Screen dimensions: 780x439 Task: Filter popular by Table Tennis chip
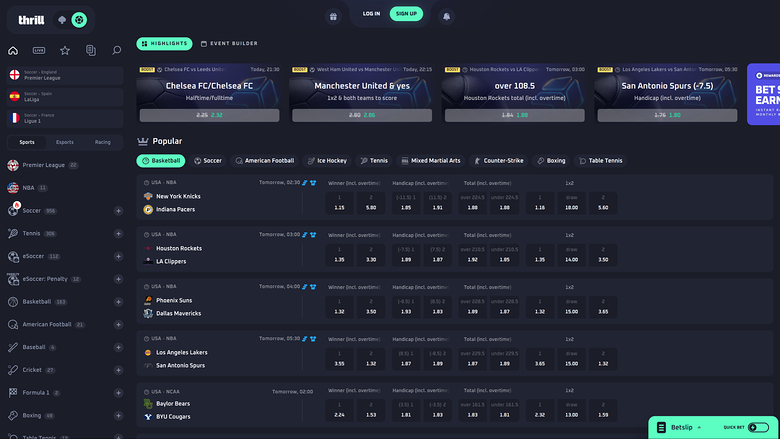pyautogui.click(x=600, y=161)
